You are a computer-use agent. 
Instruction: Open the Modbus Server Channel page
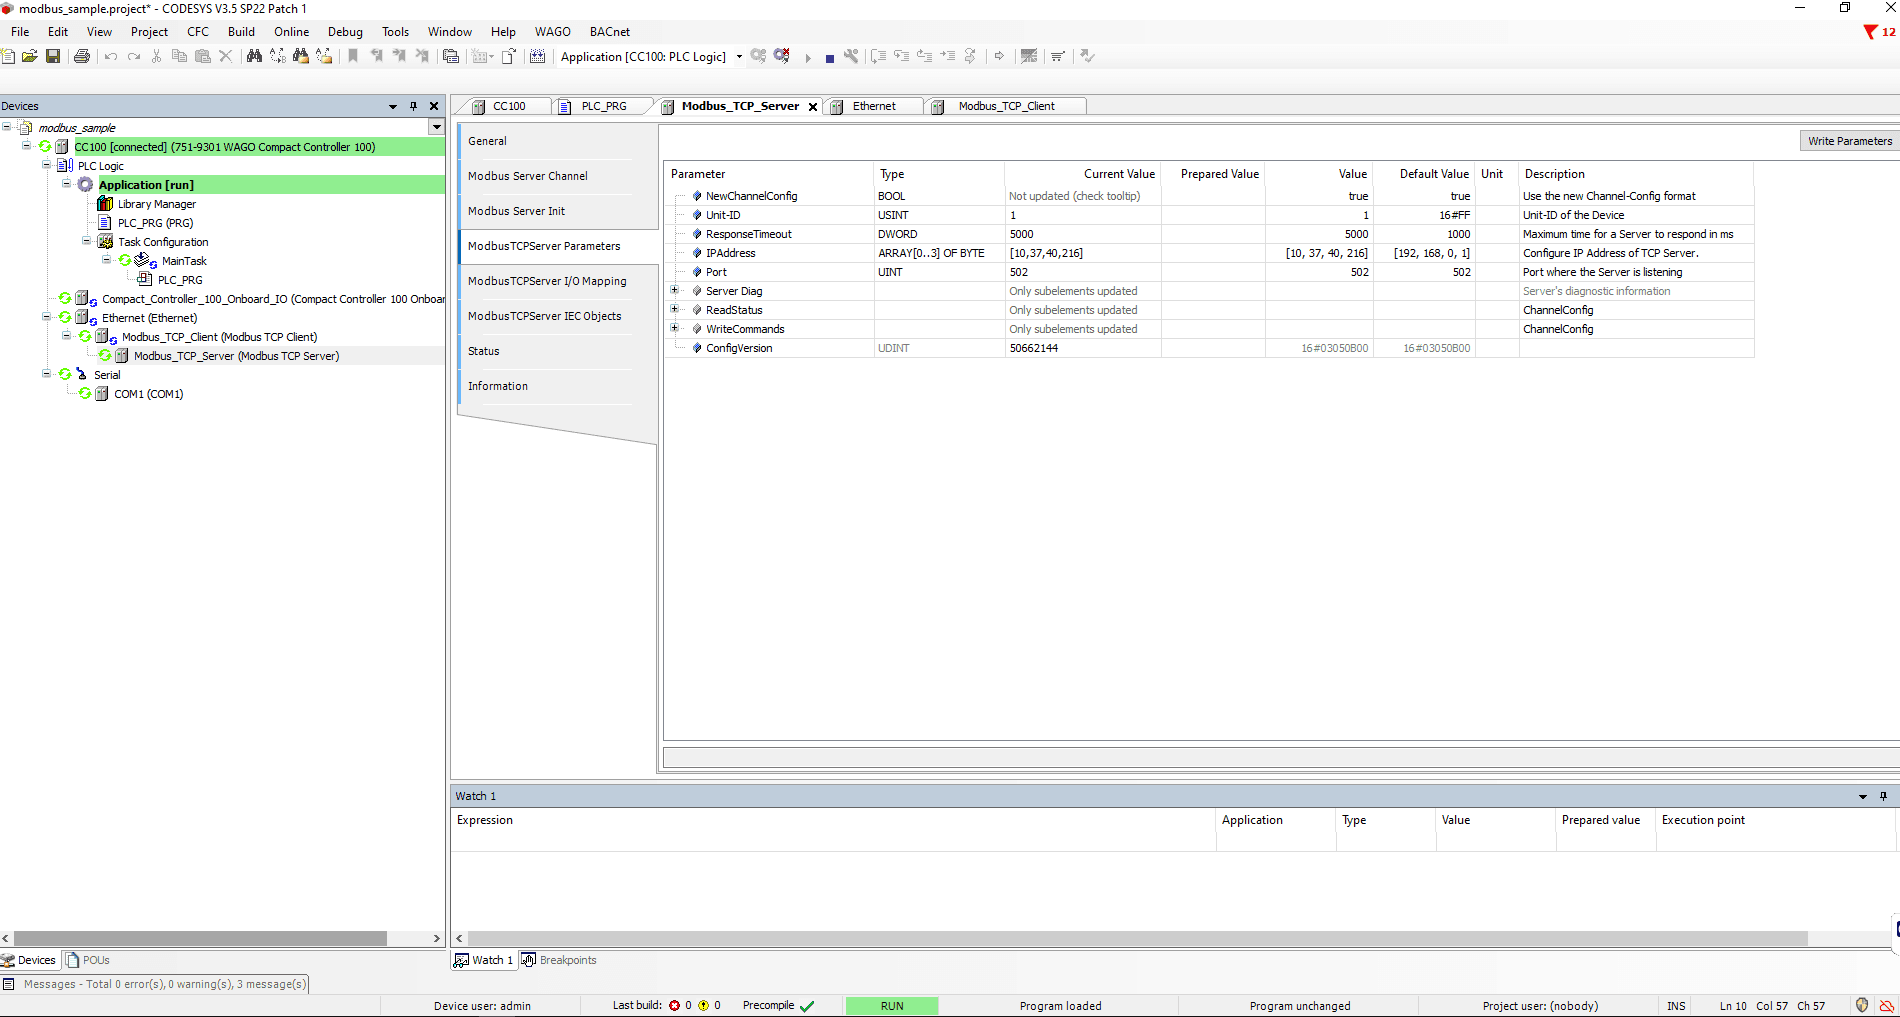pyautogui.click(x=527, y=176)
